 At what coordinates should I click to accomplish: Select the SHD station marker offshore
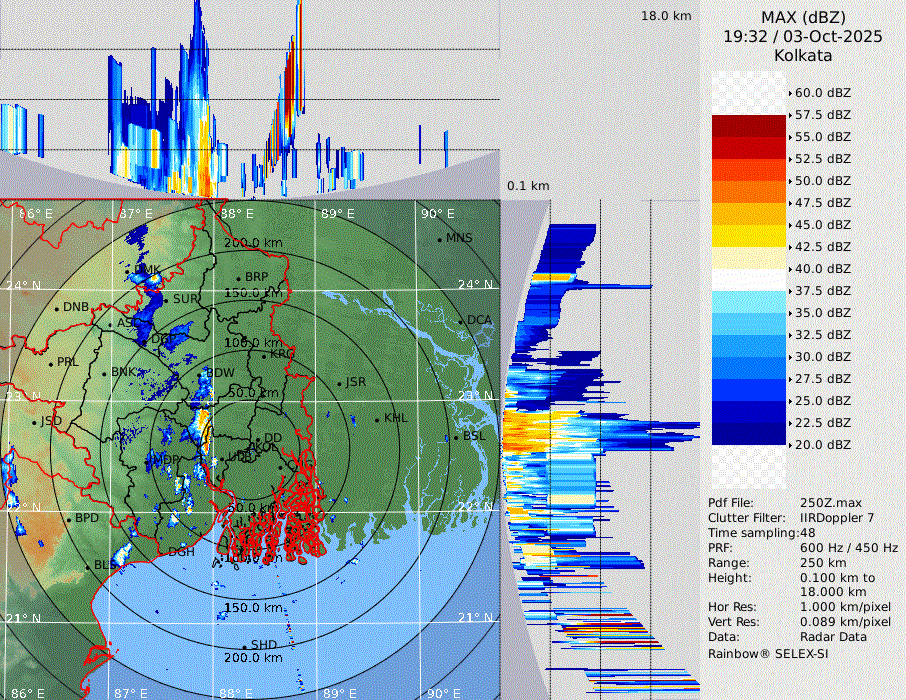[x=244, y=645]
